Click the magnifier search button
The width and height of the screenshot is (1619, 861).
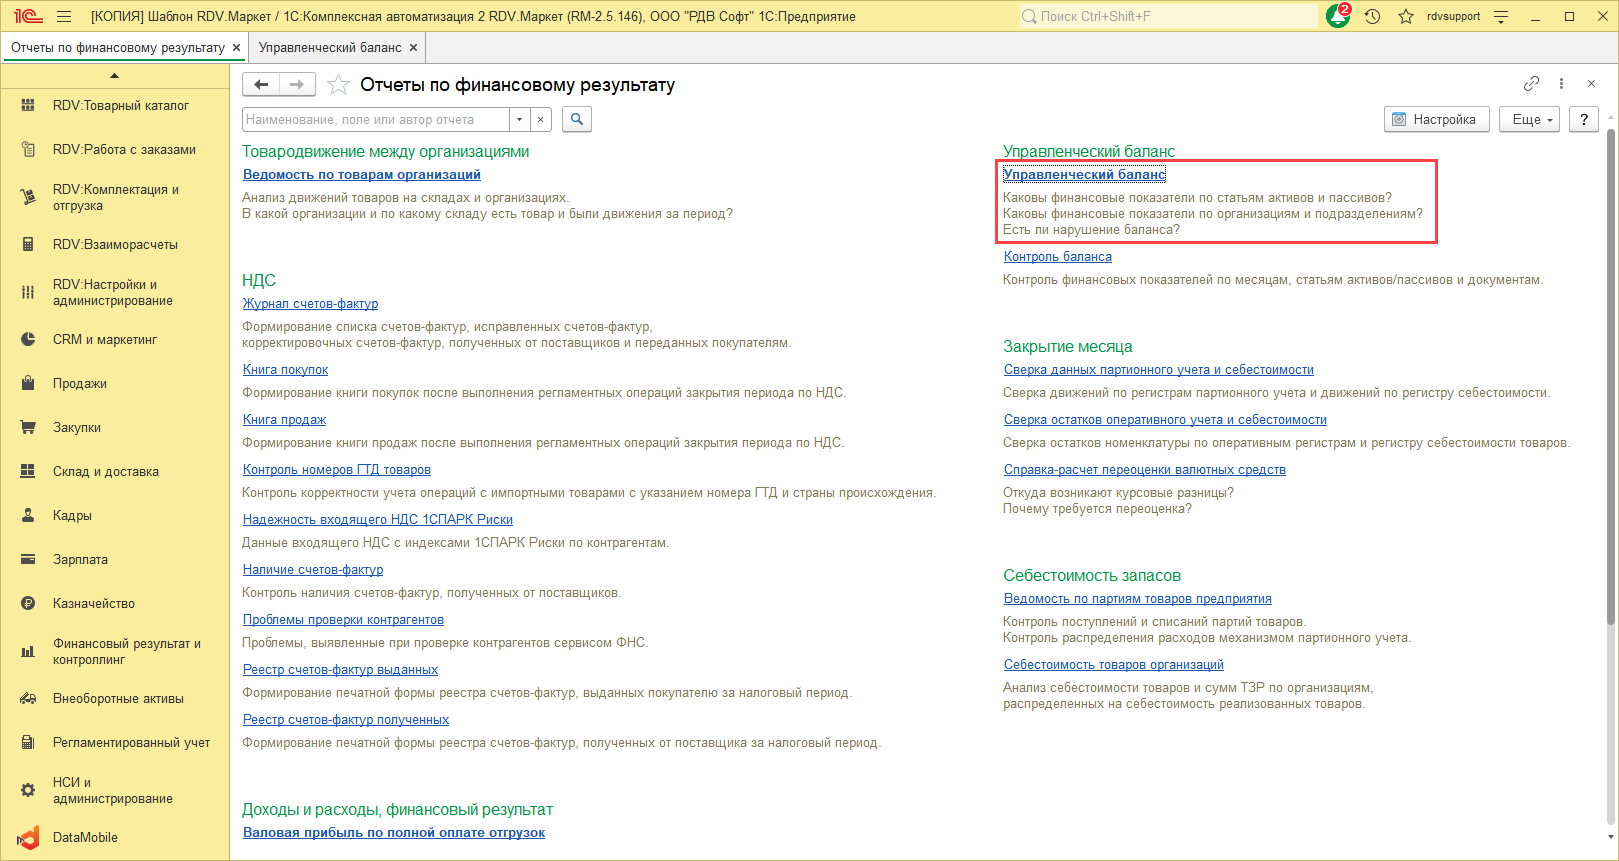(x=577, y=119)
